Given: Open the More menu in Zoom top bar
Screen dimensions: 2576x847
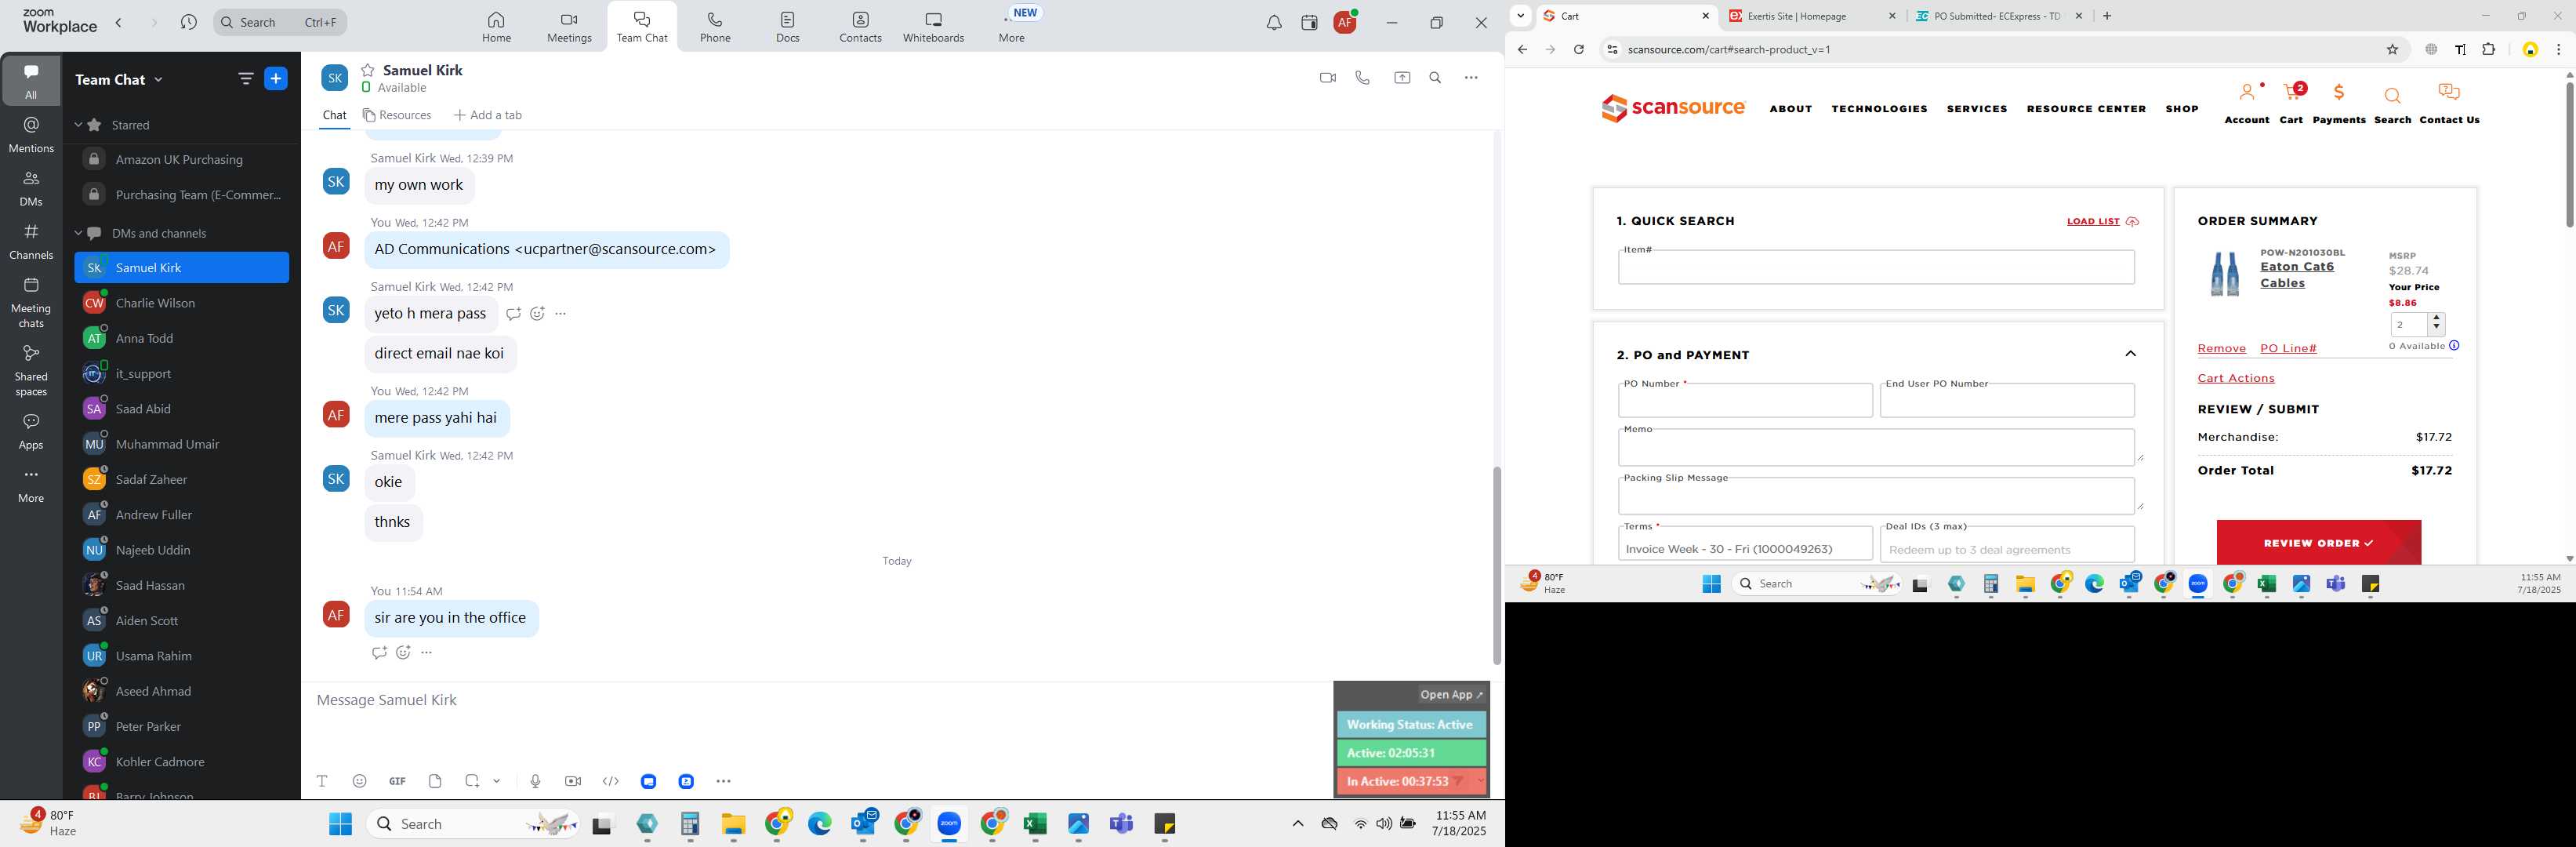Looking at the screenshot, I should click(x=1012, y=27).
